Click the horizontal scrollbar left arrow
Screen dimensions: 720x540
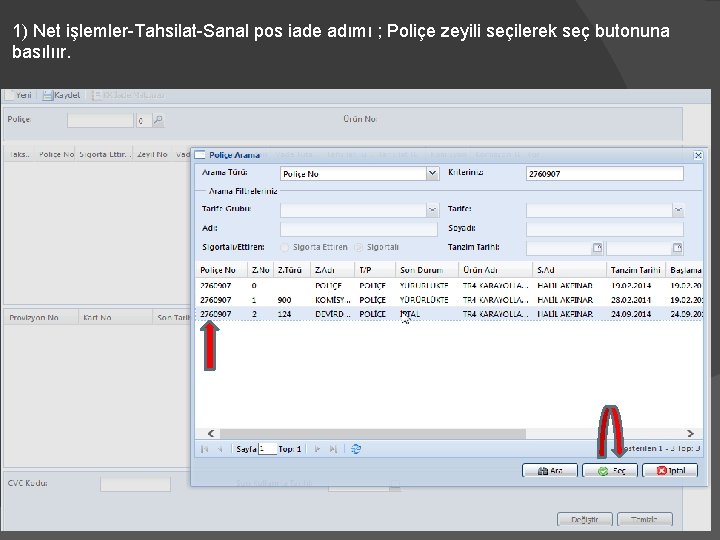(x=211, y=433)
